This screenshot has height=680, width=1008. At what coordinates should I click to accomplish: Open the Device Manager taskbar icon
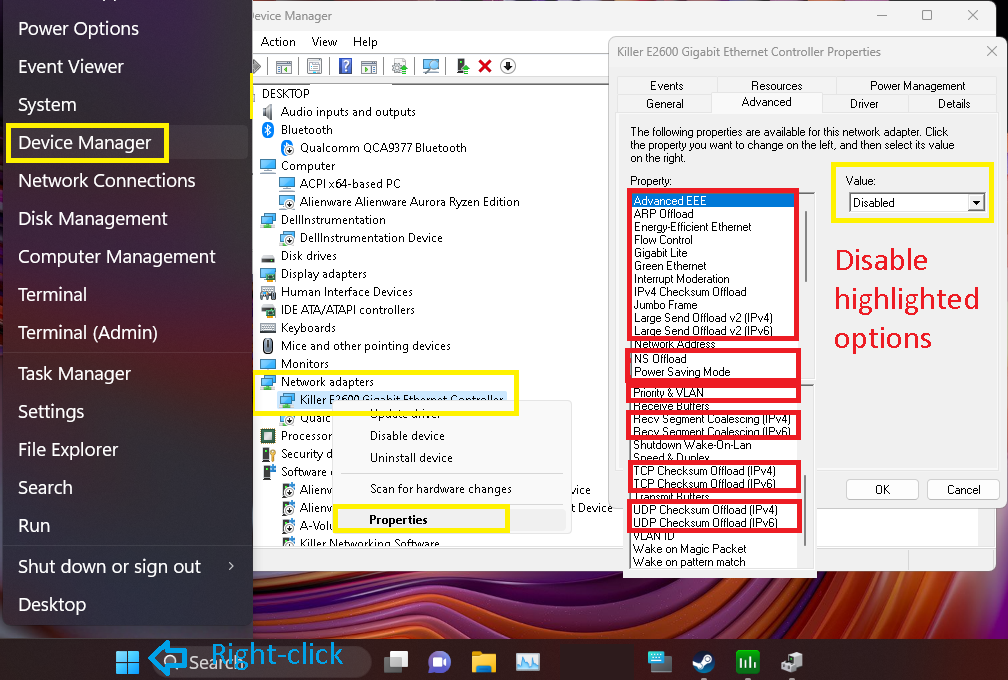[791, 661]
